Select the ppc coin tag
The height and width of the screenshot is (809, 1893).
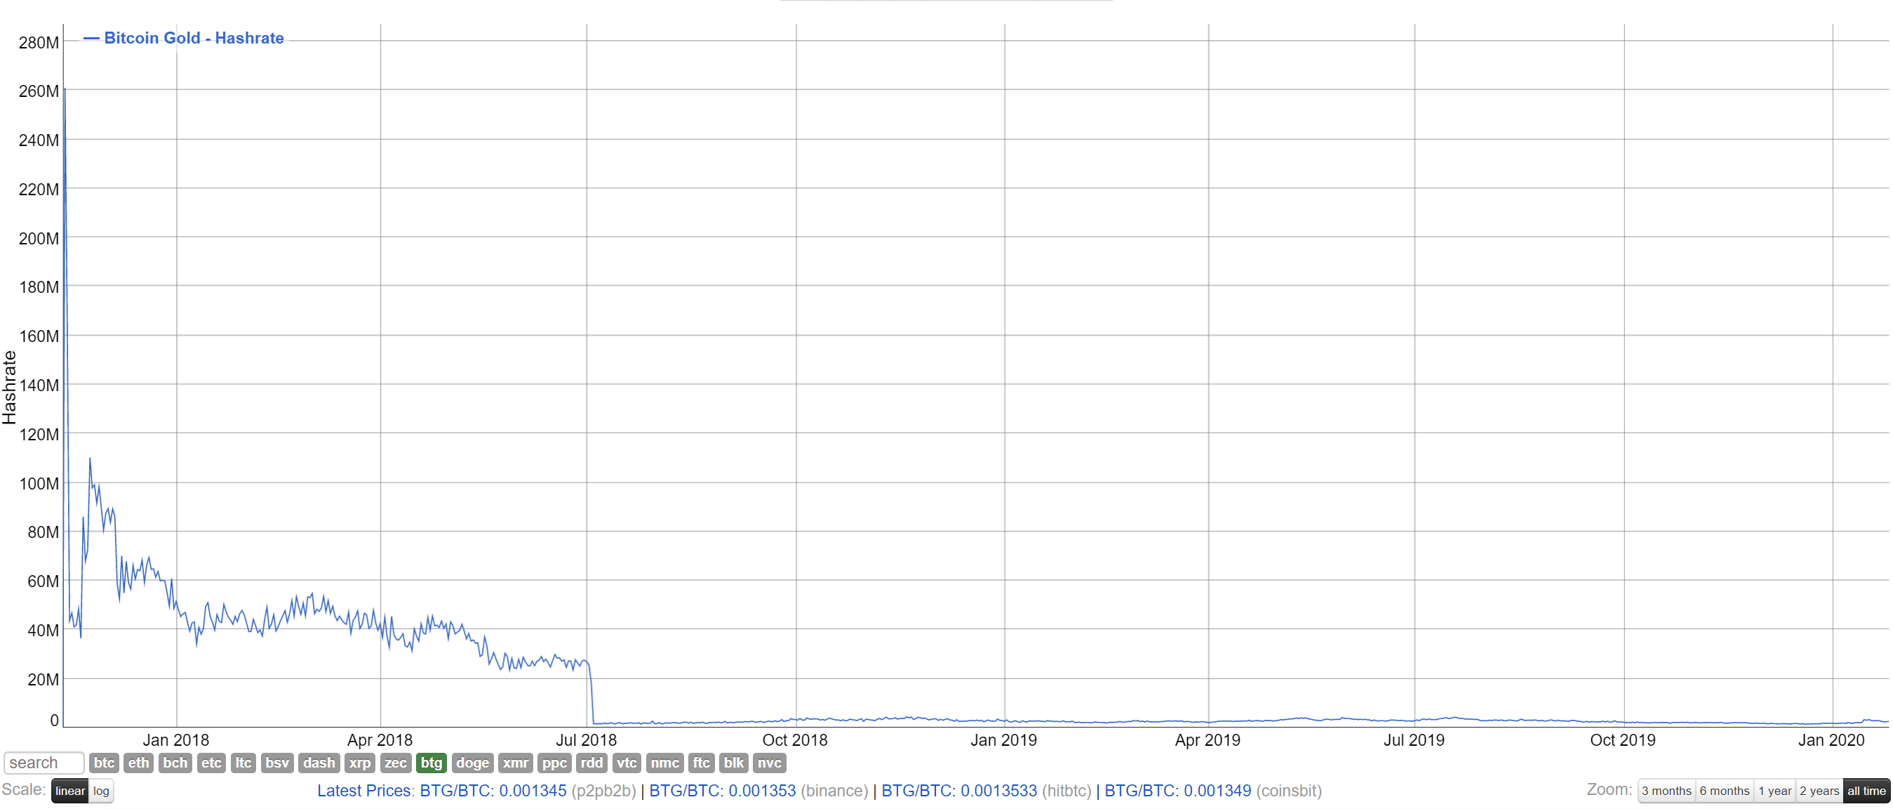tap(555, 763)
